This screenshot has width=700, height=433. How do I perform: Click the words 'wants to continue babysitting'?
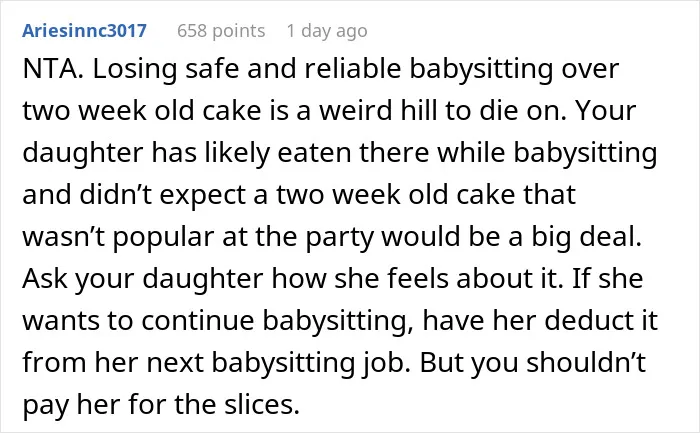(x=217, y=321)
